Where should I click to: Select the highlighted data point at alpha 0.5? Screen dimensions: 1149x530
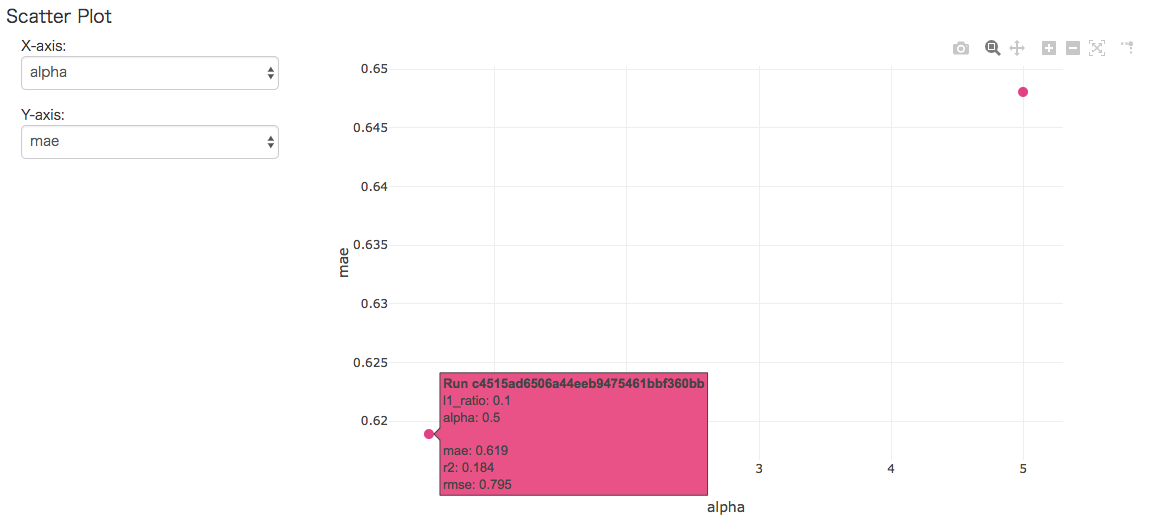(x=429, y=434)
